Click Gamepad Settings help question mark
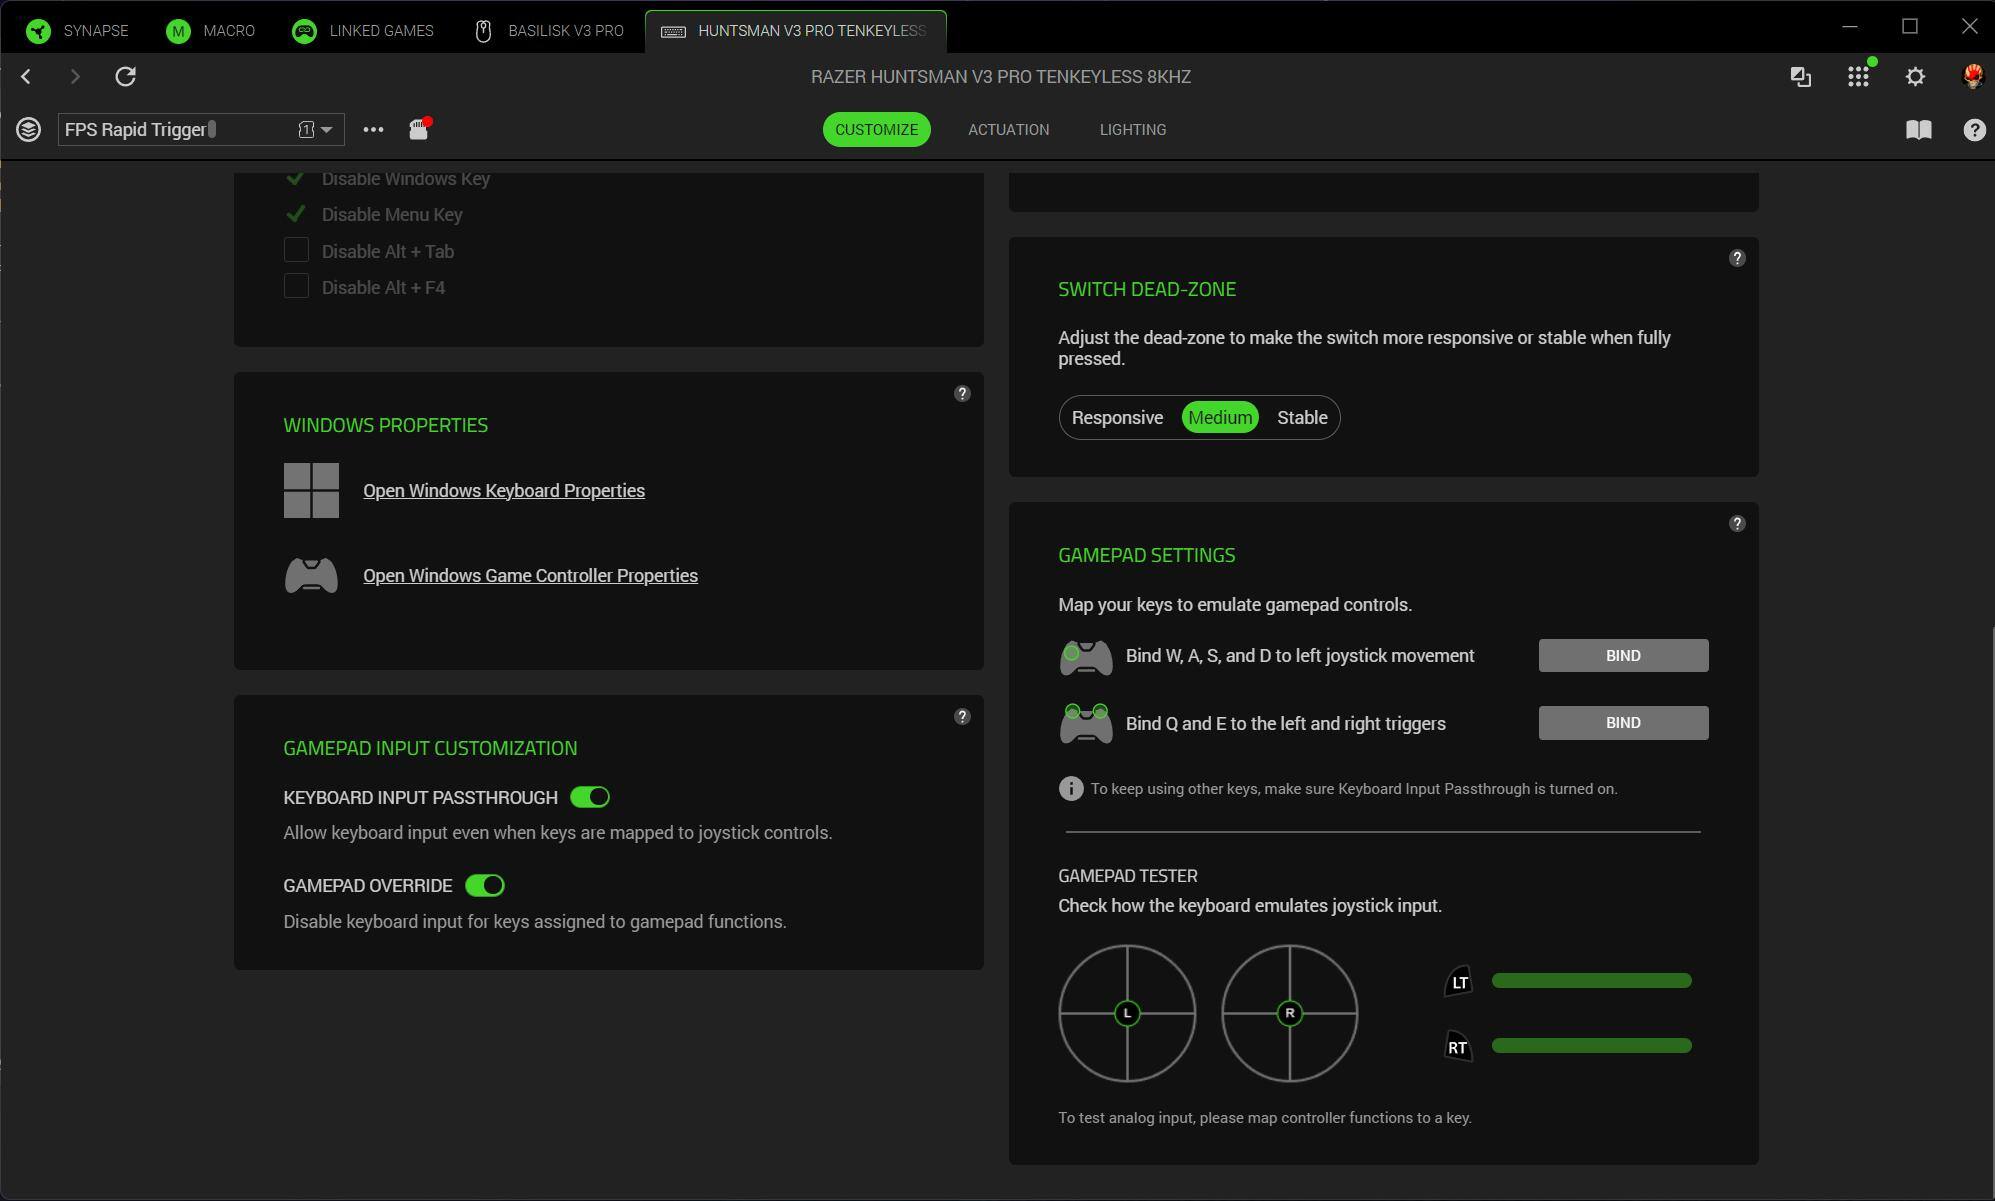 coord(1736,524)
